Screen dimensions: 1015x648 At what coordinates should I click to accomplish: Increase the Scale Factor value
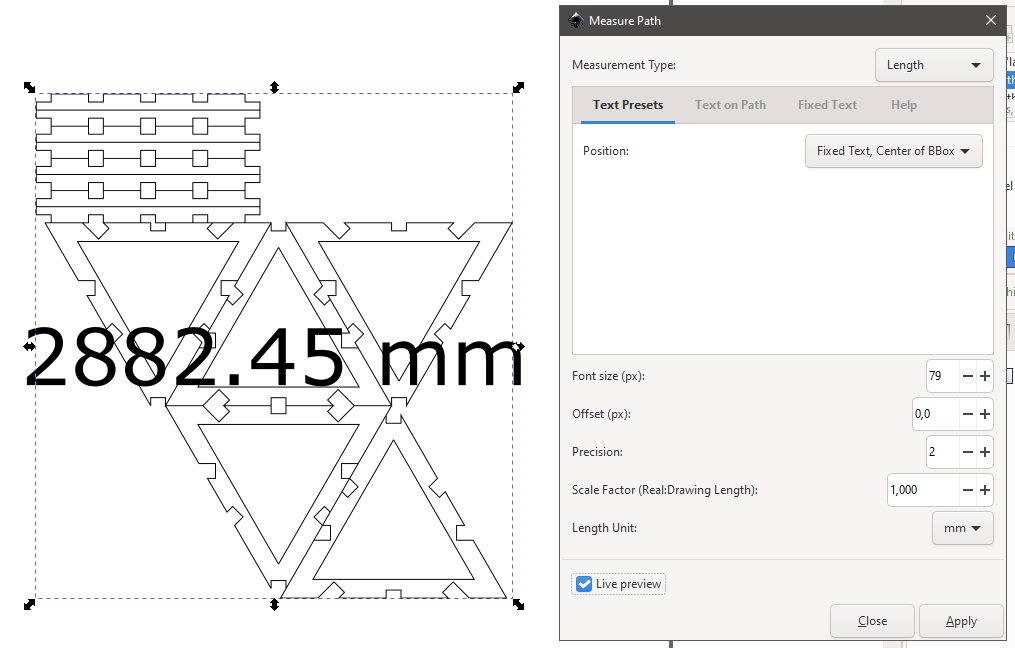coord(985,490)
